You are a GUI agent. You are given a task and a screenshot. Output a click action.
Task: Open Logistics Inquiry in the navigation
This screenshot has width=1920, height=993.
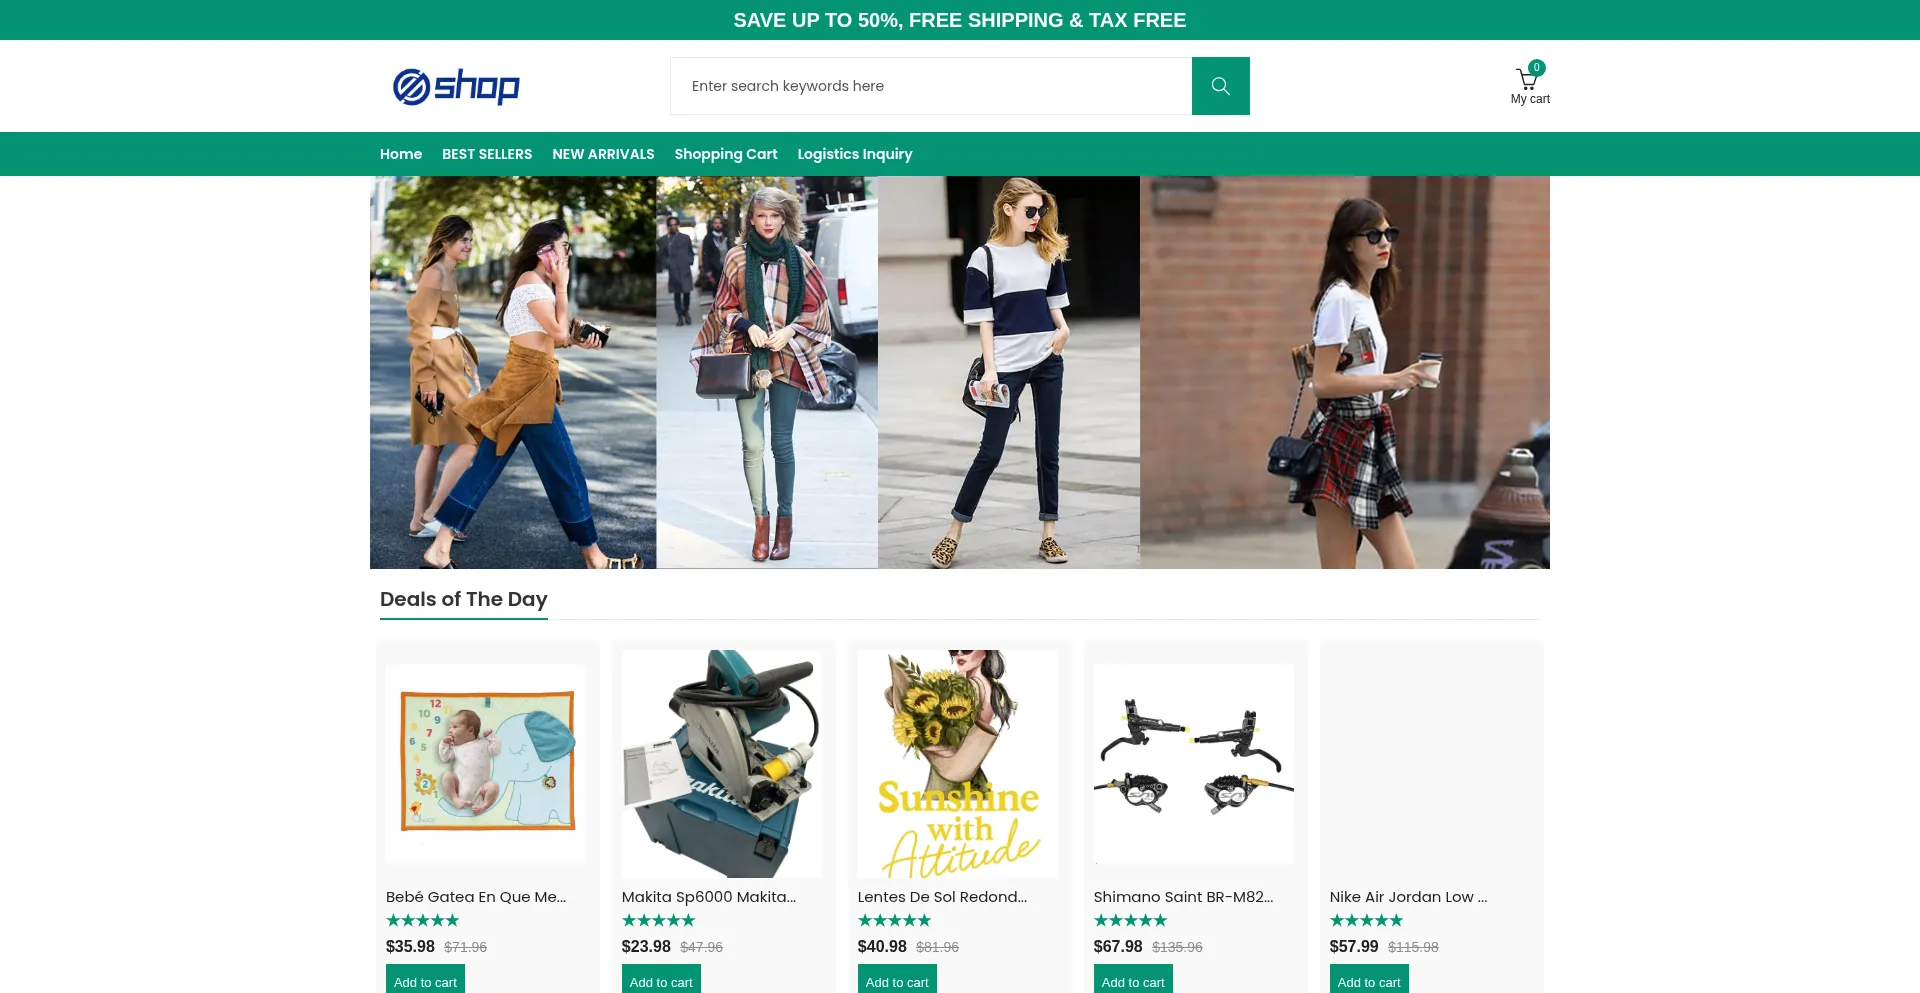(x=854, y=154)
